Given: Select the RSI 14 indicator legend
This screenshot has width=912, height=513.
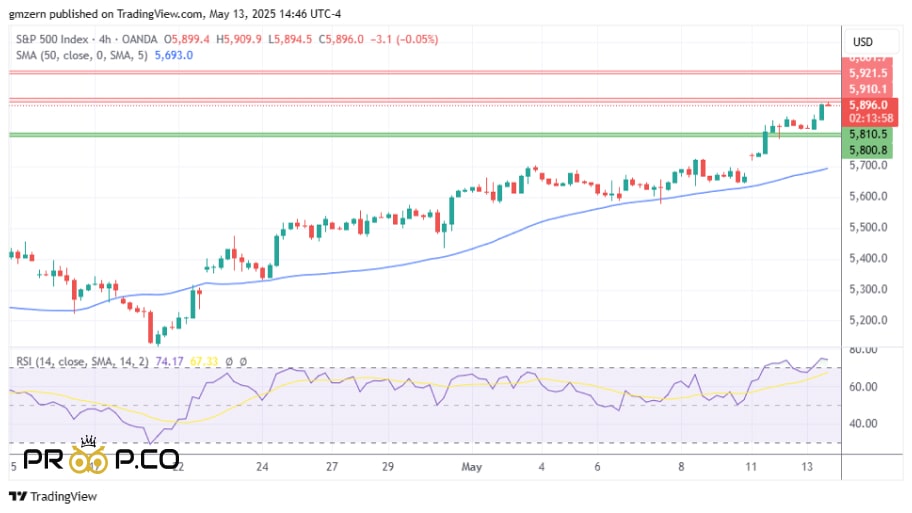Looking at the screenshot, I should pos(74,360).
